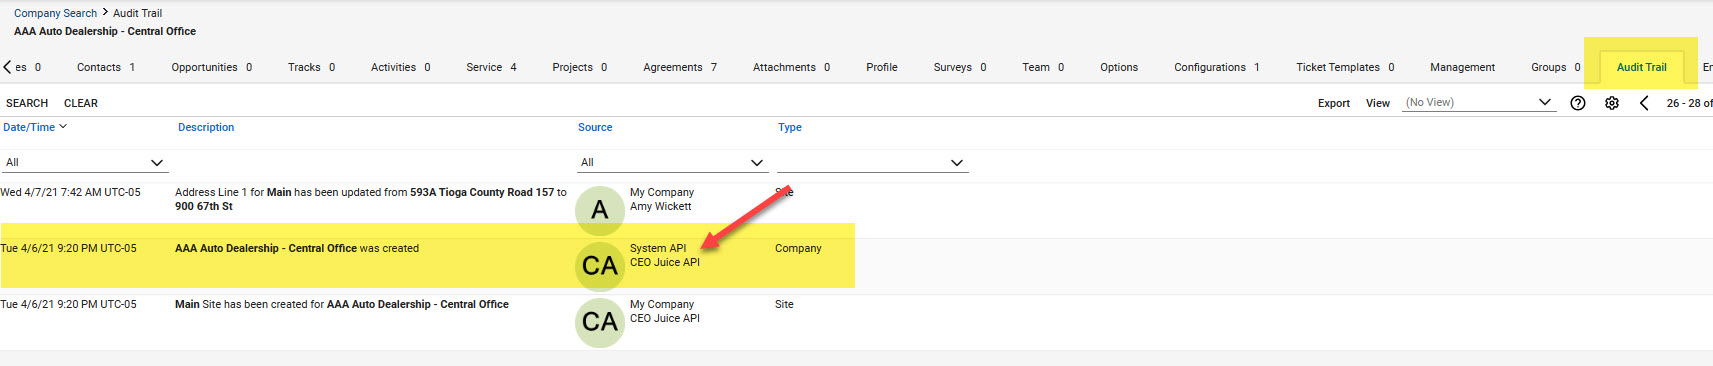Open the Tracks tab

(311, 67)
